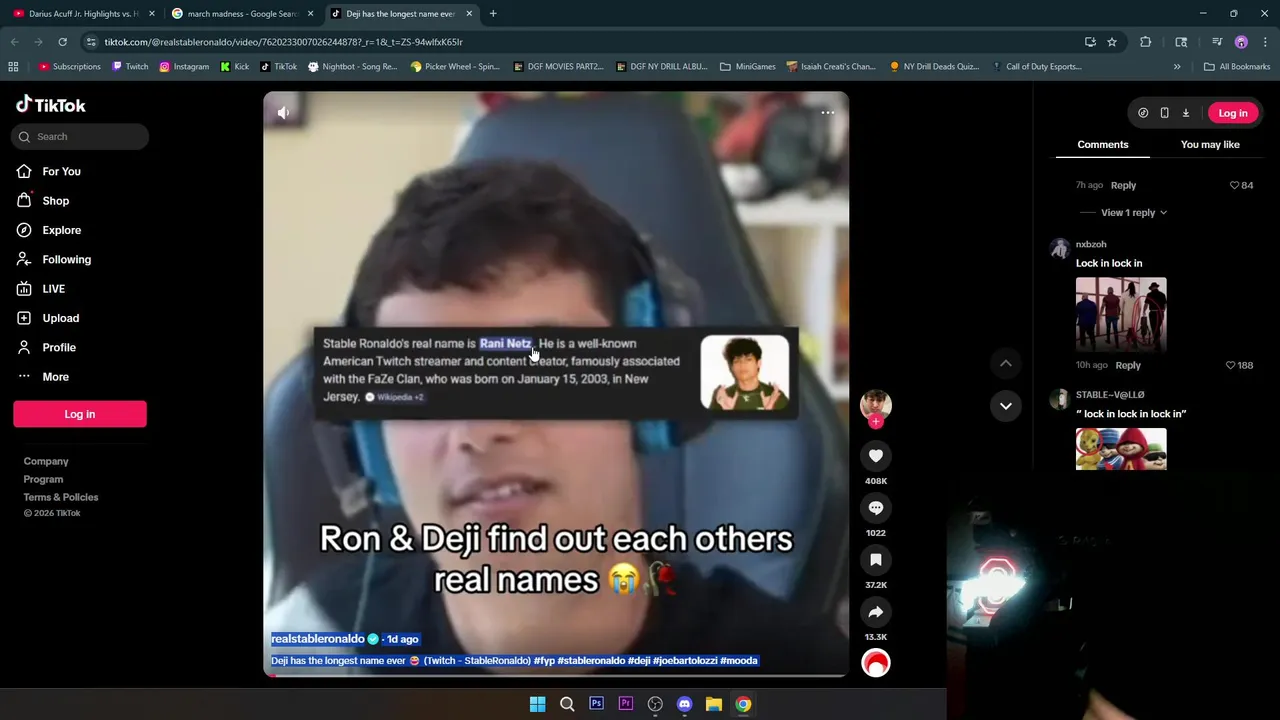Click the Chrome address bar URL

tap(283, 42)
